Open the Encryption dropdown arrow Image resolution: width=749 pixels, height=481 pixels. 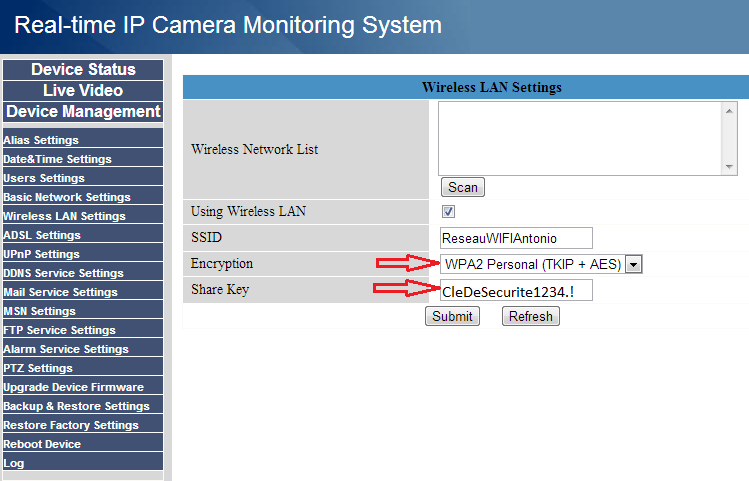click(x=634, y=264)
